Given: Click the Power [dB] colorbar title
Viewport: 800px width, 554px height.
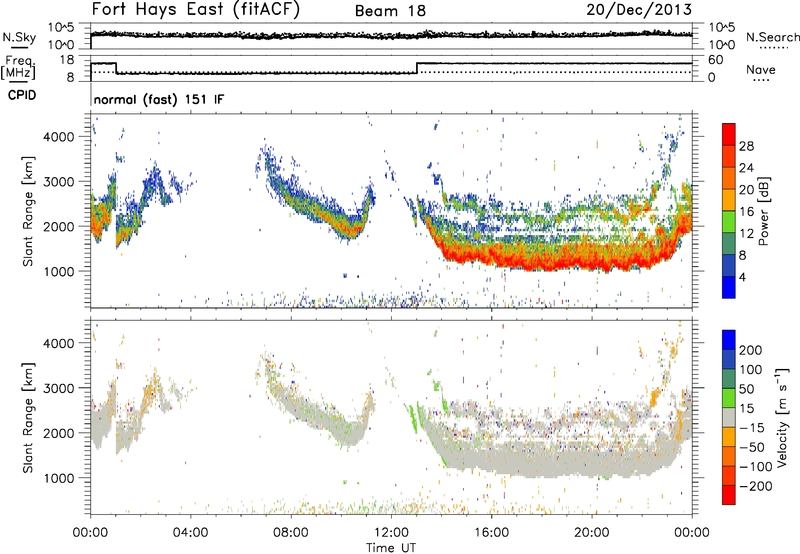Looking at the screenshot, I should [x=764, y=211].
